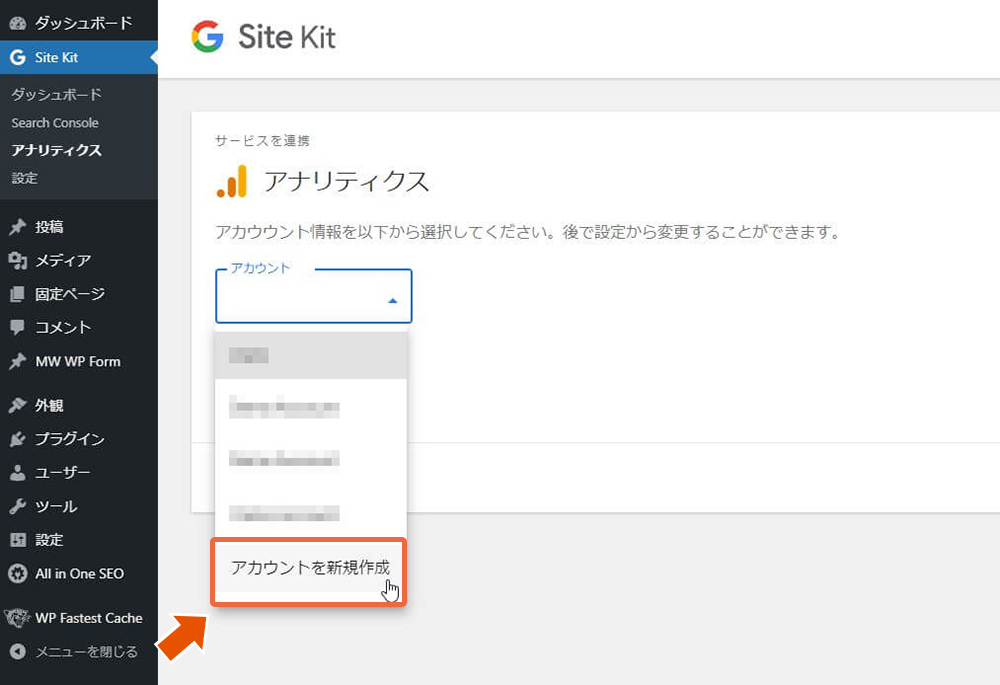1000x685 pixels.
Task: Click the user silhouette icon for ユーザー
Action: [x=18, y=473]
